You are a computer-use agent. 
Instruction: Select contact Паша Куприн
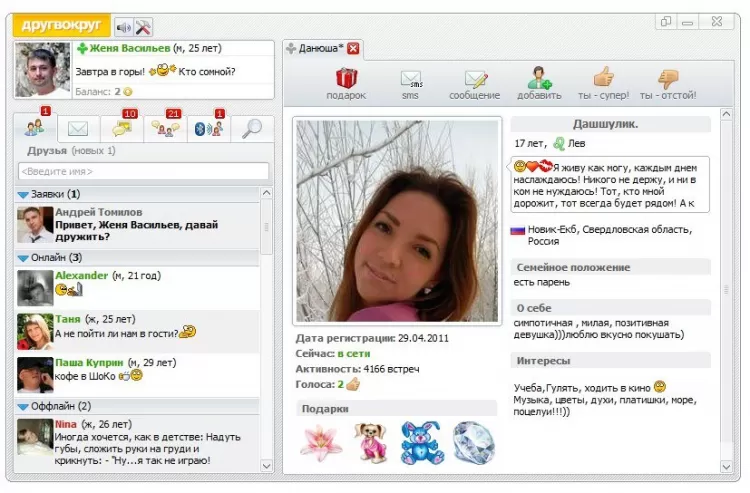pos(138,375)
